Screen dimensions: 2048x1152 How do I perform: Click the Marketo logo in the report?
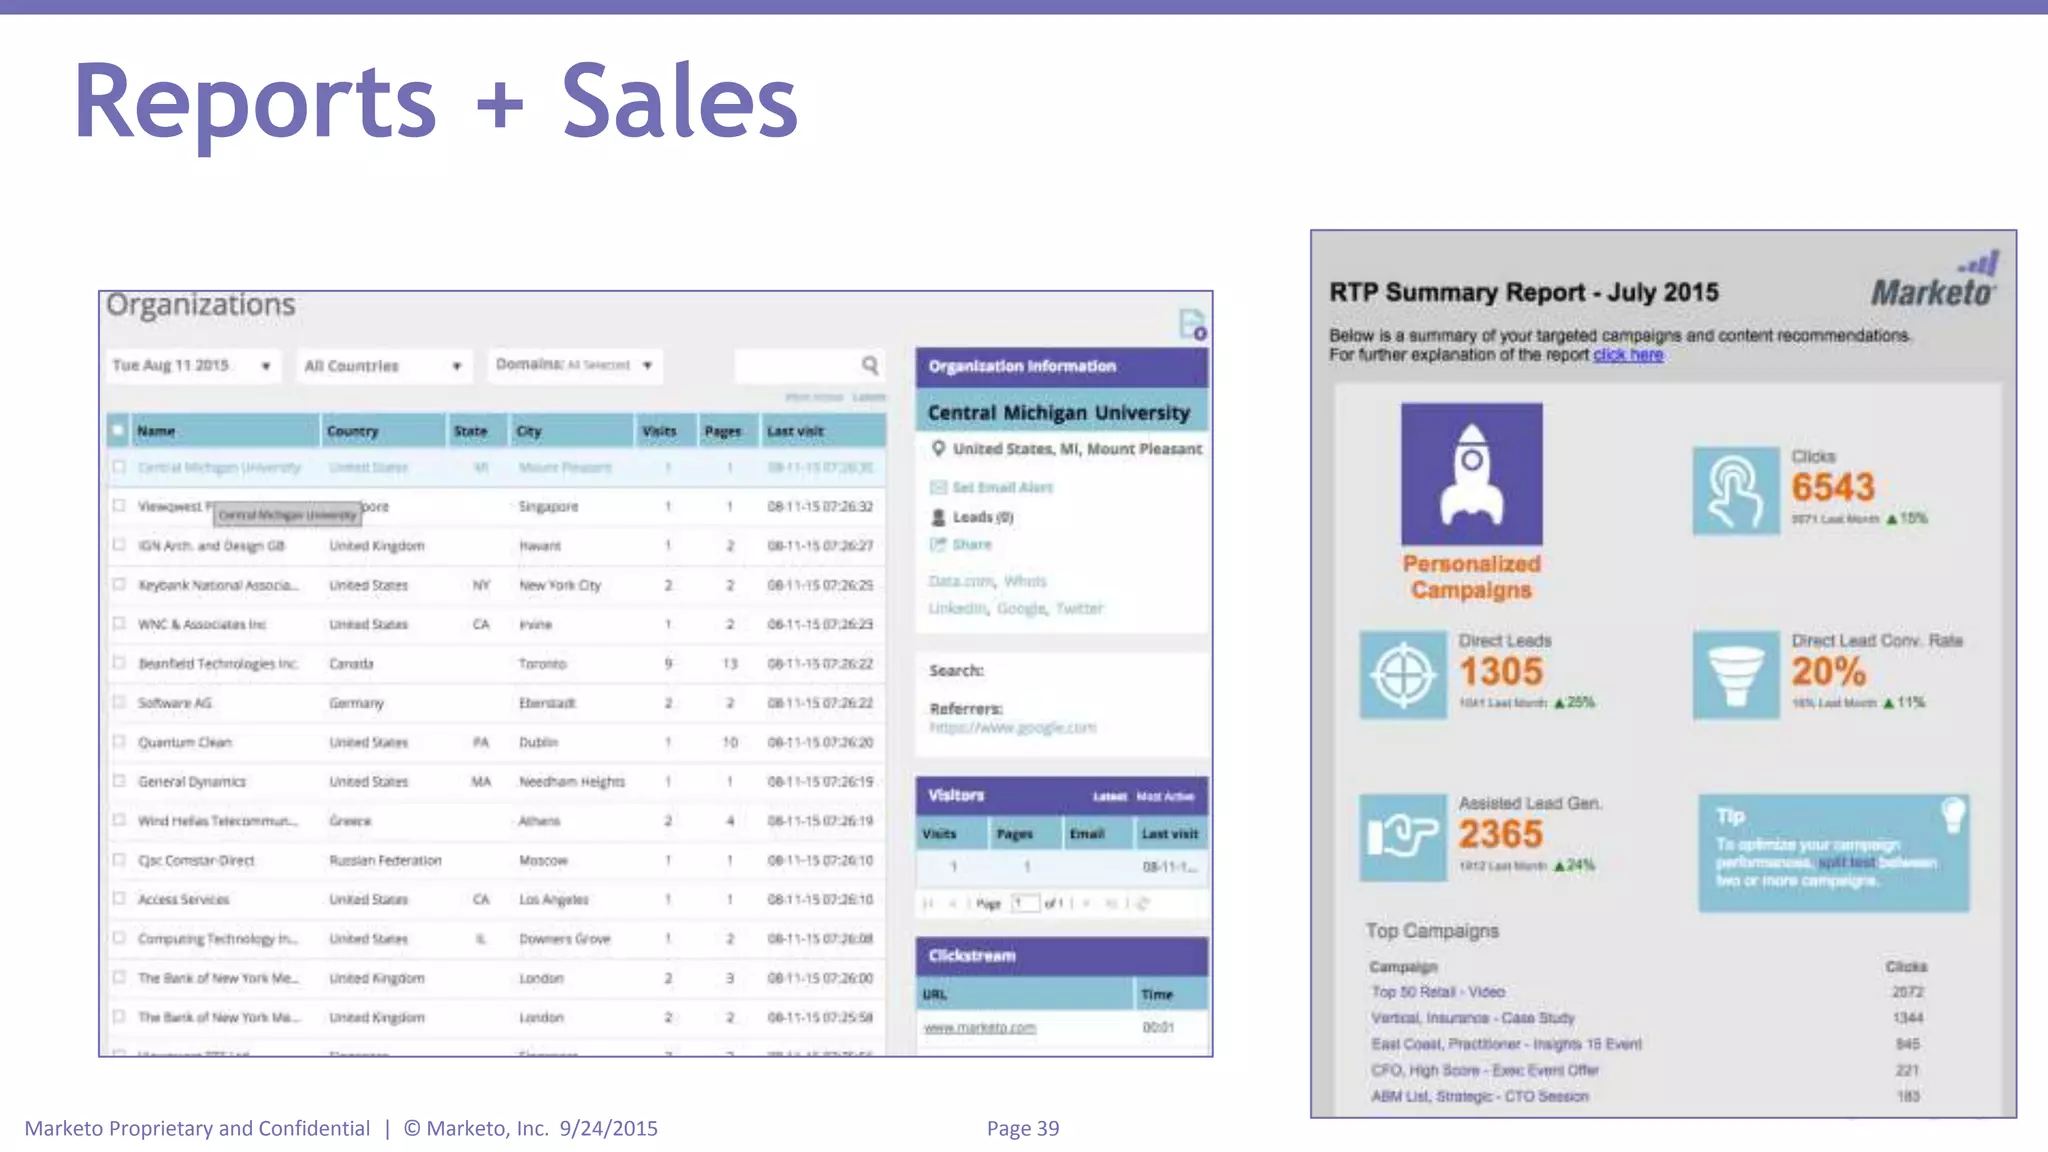[1934, 279]
